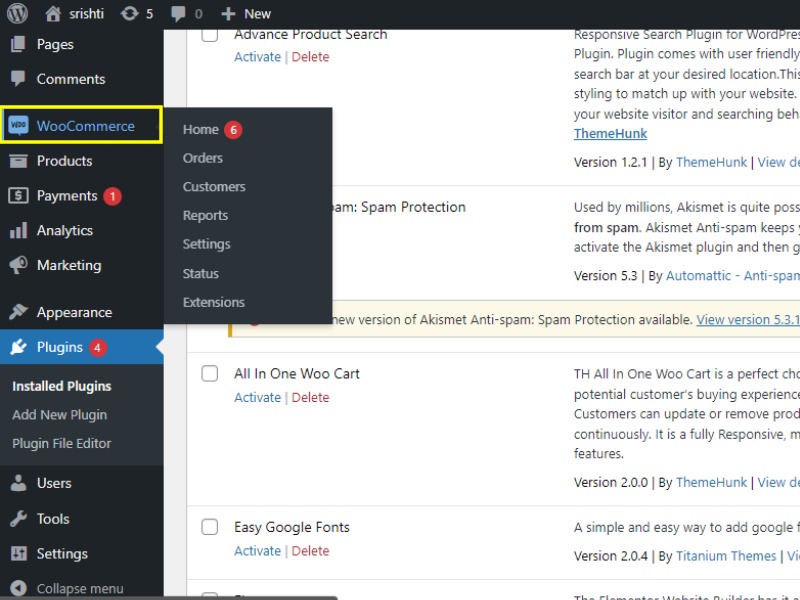Click 'srishti' site name in admin bar
This screenshot has width=800, height=600.
86,14
